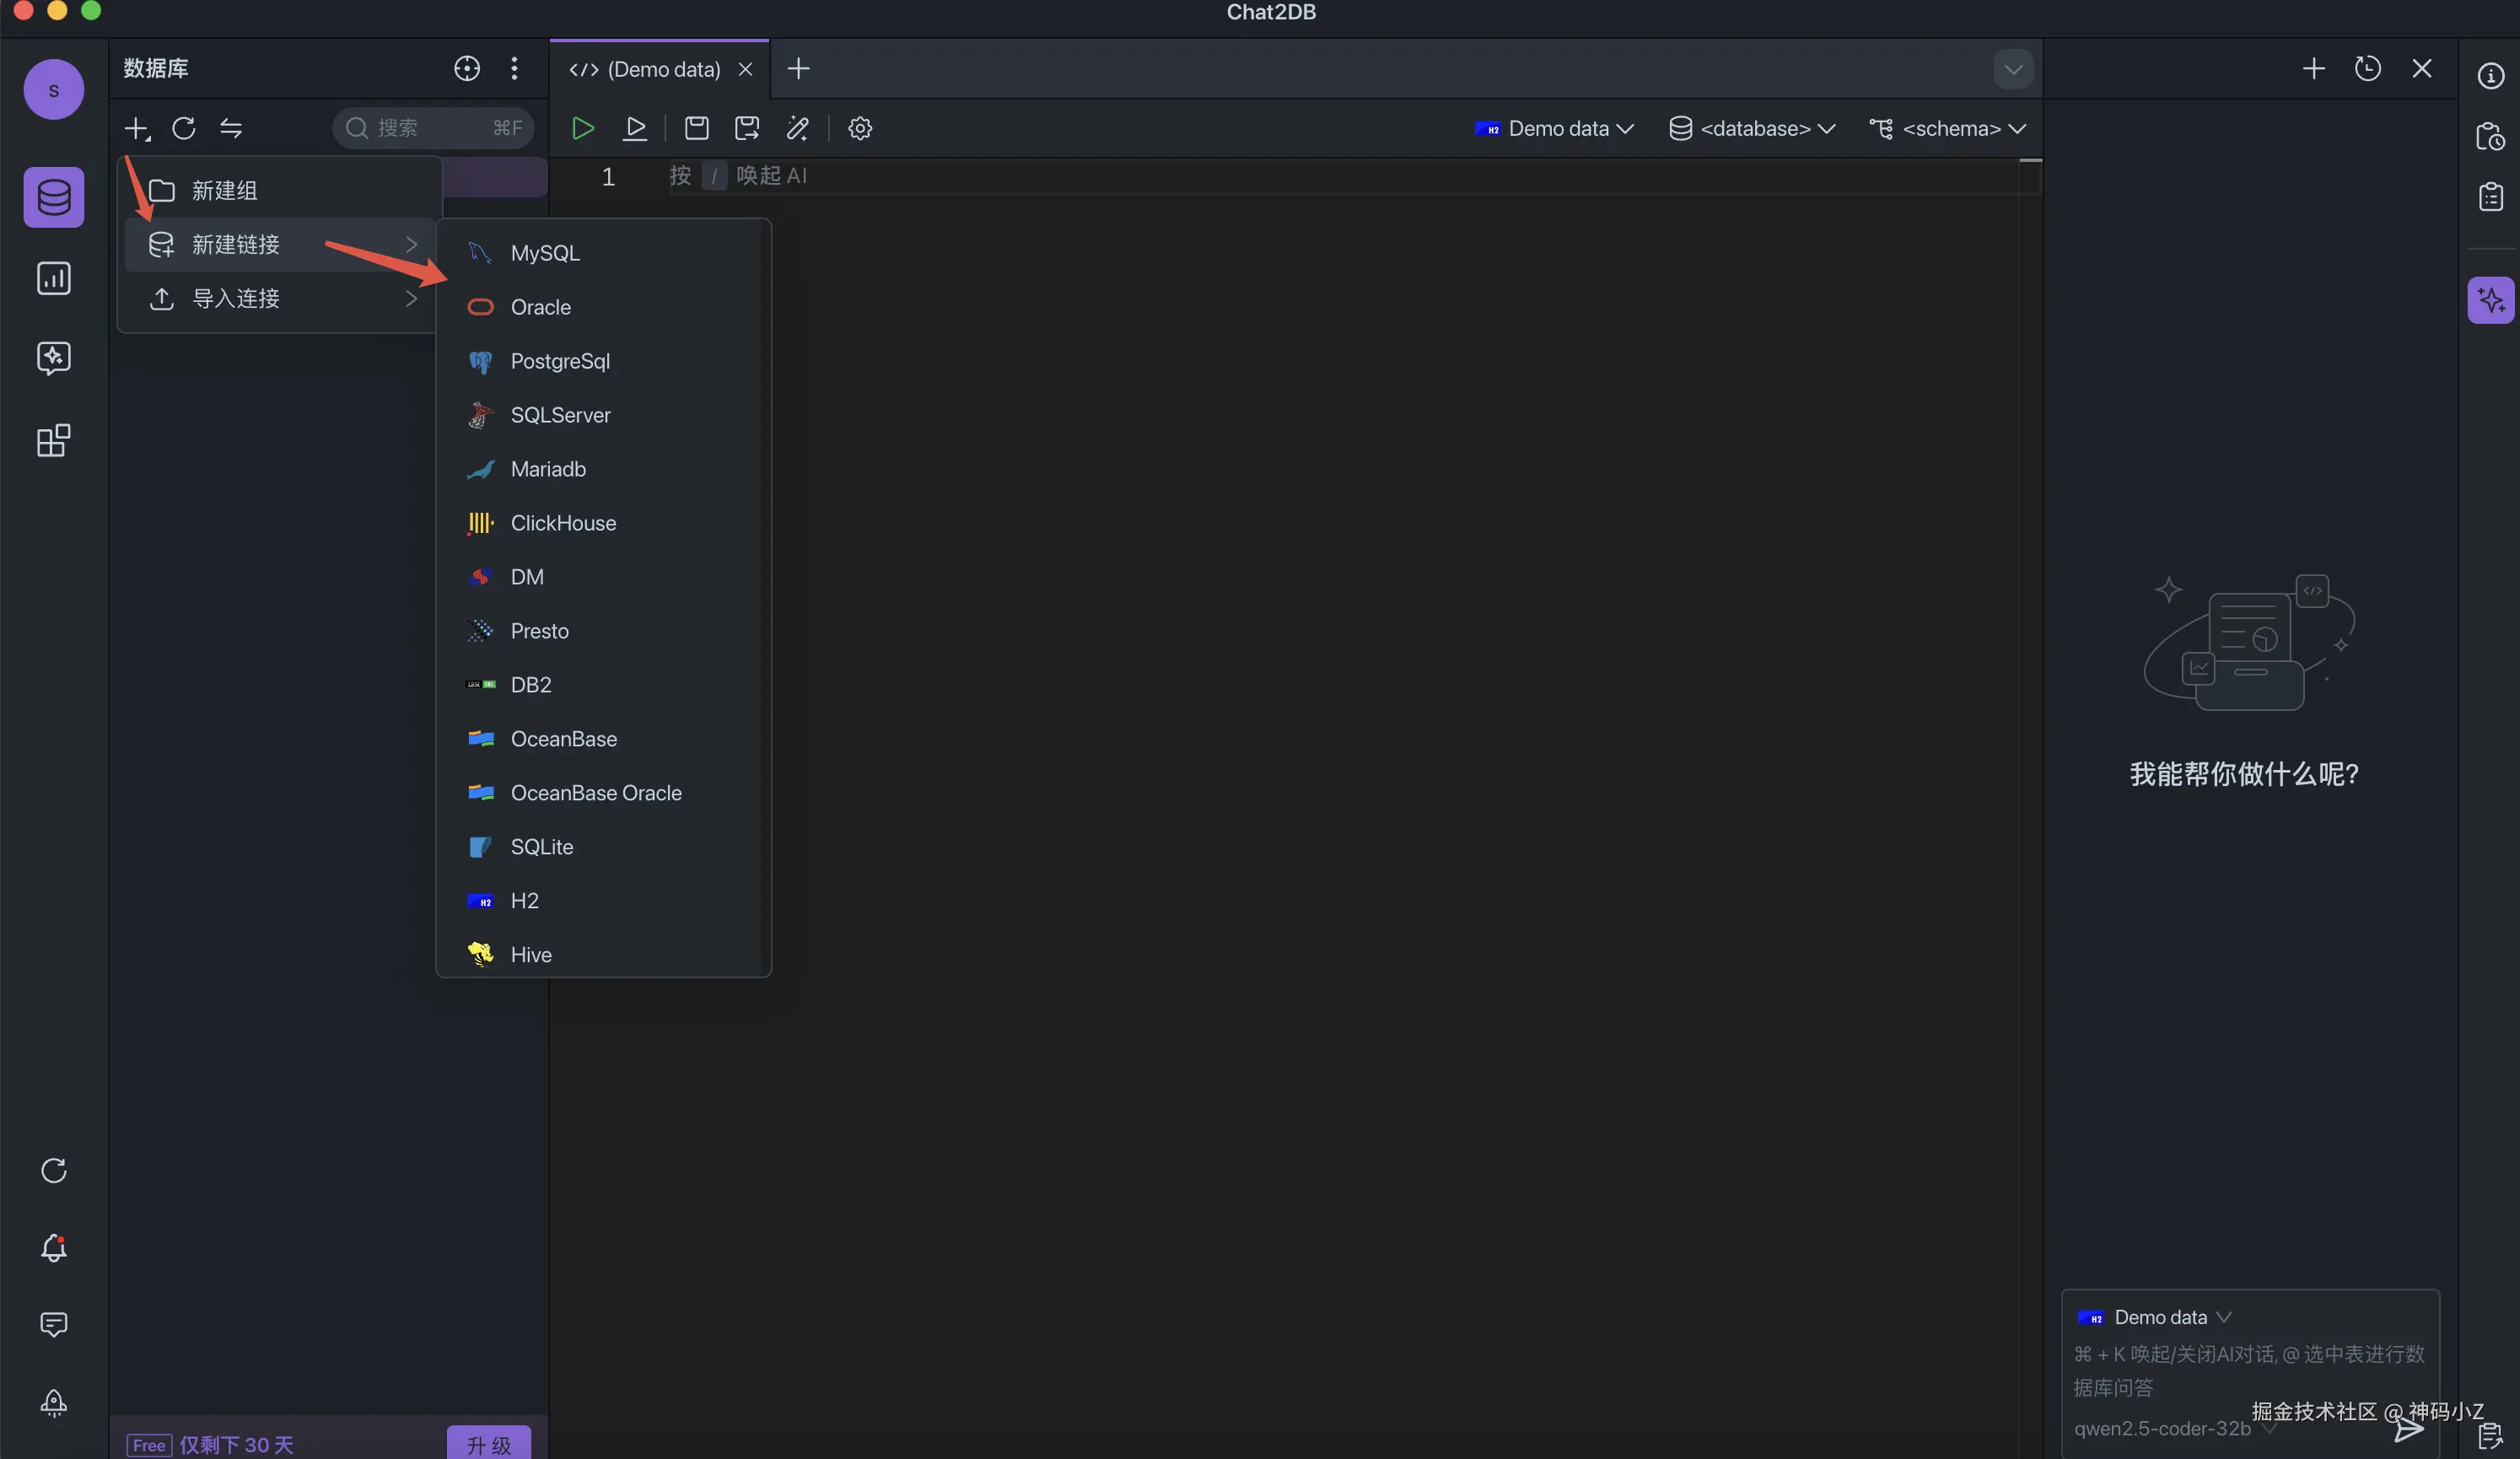Viewport: 2520px width, 1459px height.
Task: Click the save query icon
Action: (x=696, y=128)
